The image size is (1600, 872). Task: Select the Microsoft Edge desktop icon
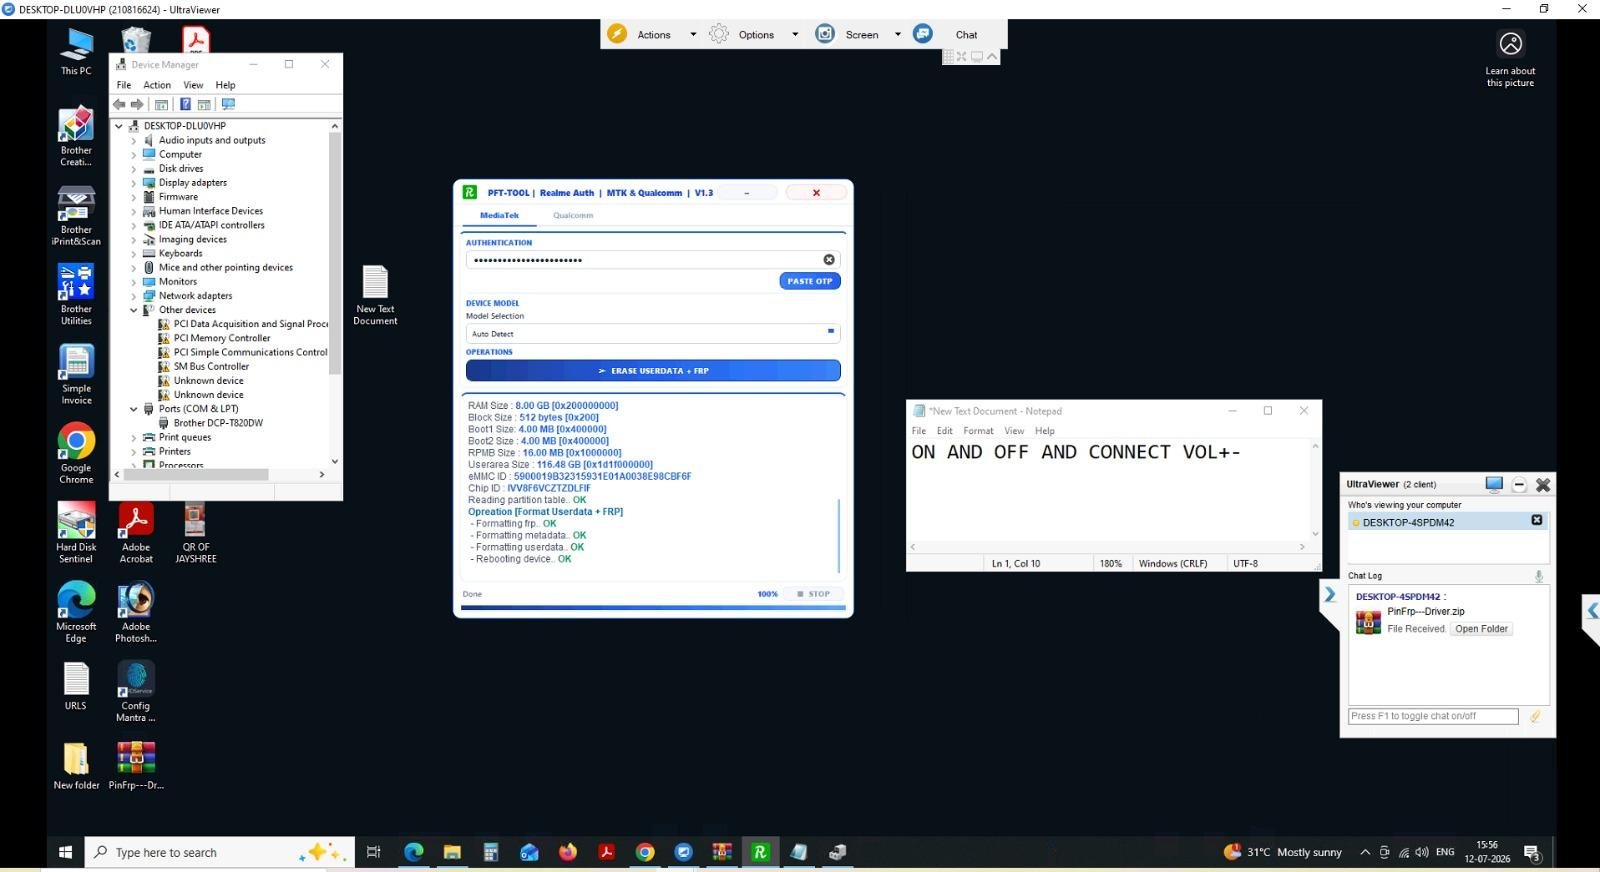(76, 612)
